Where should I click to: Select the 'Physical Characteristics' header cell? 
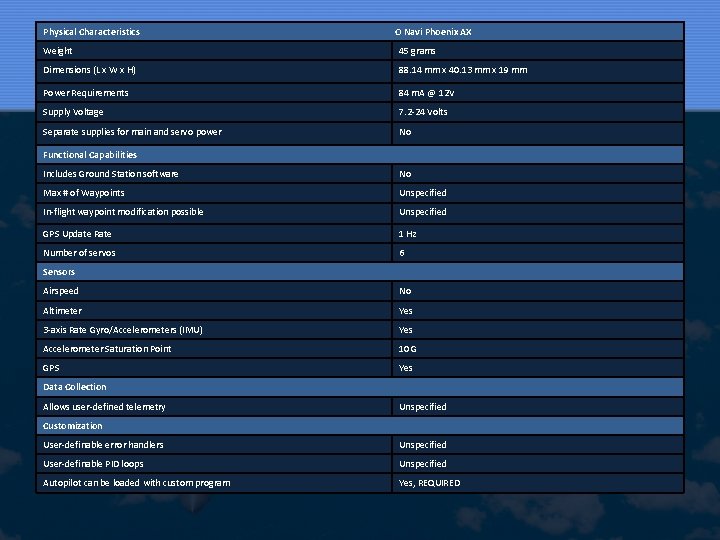click(91, 32)
